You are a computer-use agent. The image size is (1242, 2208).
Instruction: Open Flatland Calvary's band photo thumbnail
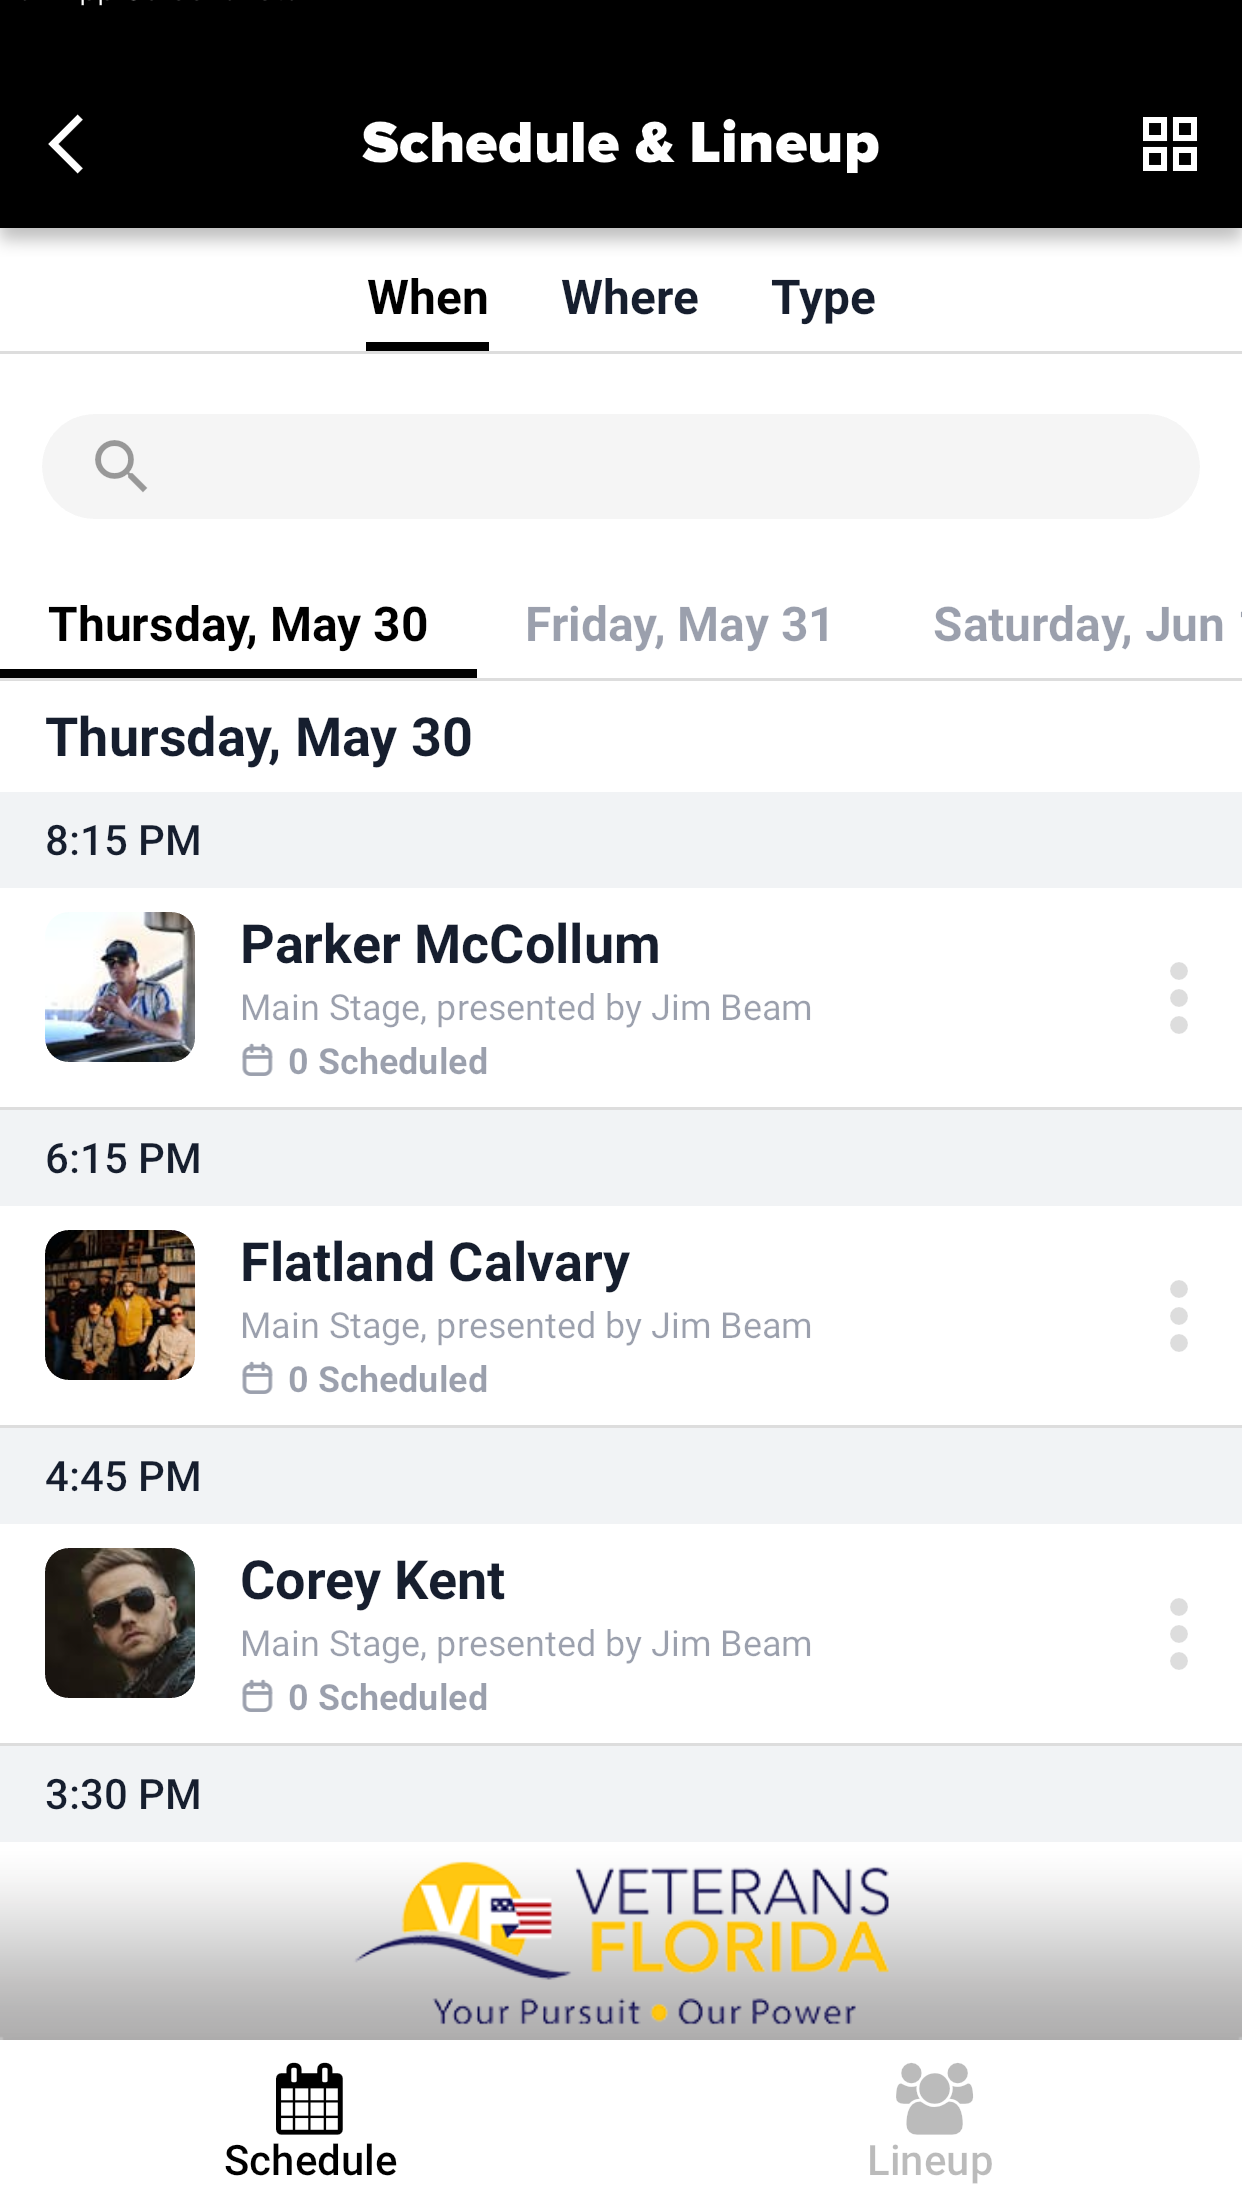coord(120,1305)
